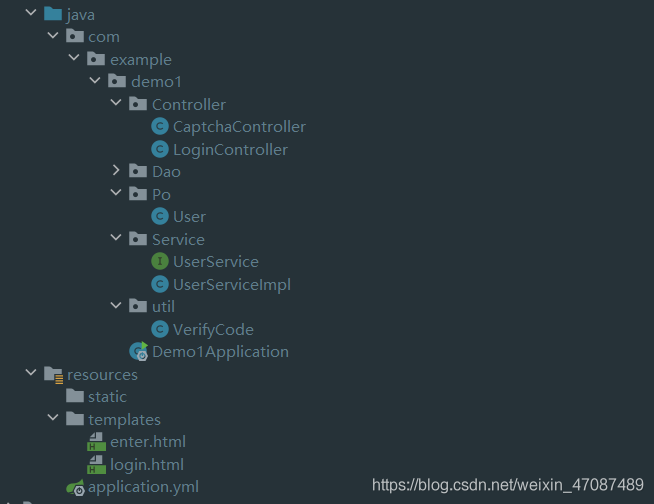Screen dimensions: 654x504
Task: Click the LoginController class icon
Action: [x=159, y=150]
